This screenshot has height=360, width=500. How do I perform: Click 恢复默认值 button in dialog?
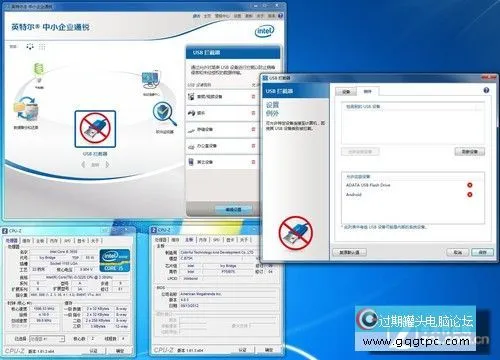(x=349, y=252)
